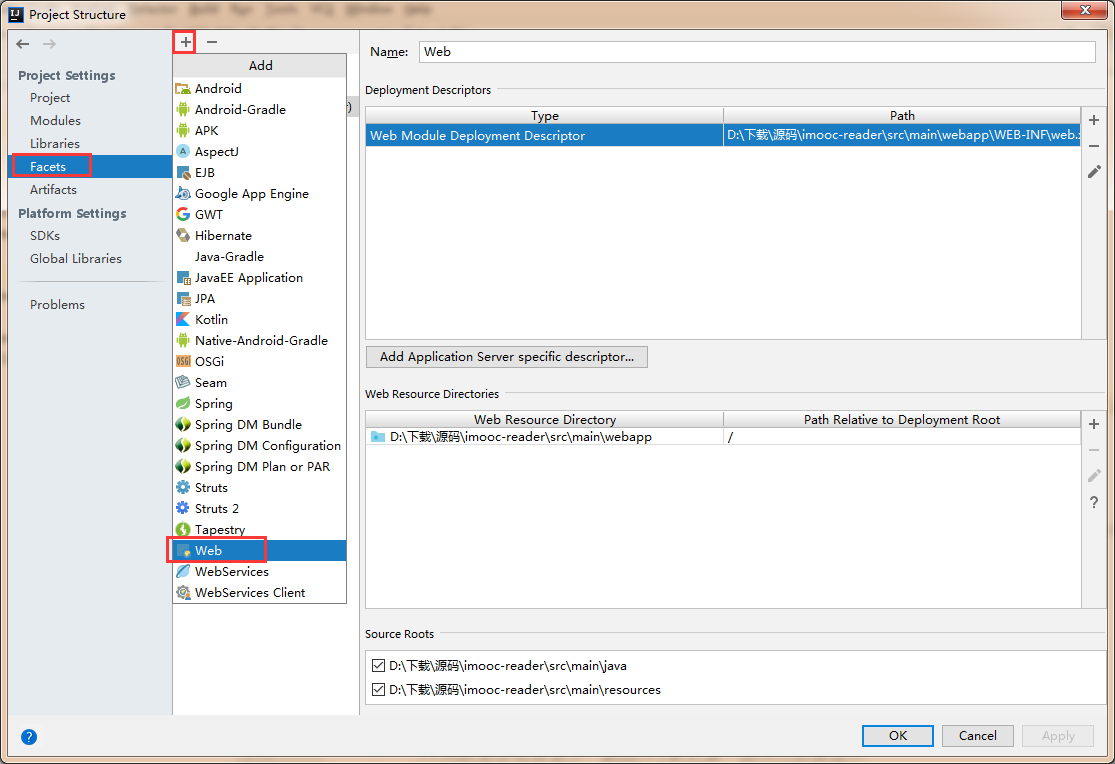Edit web resource directory with pencil icon
The width and height of the screenshot is (1115, 764).
coord(1094,475)
